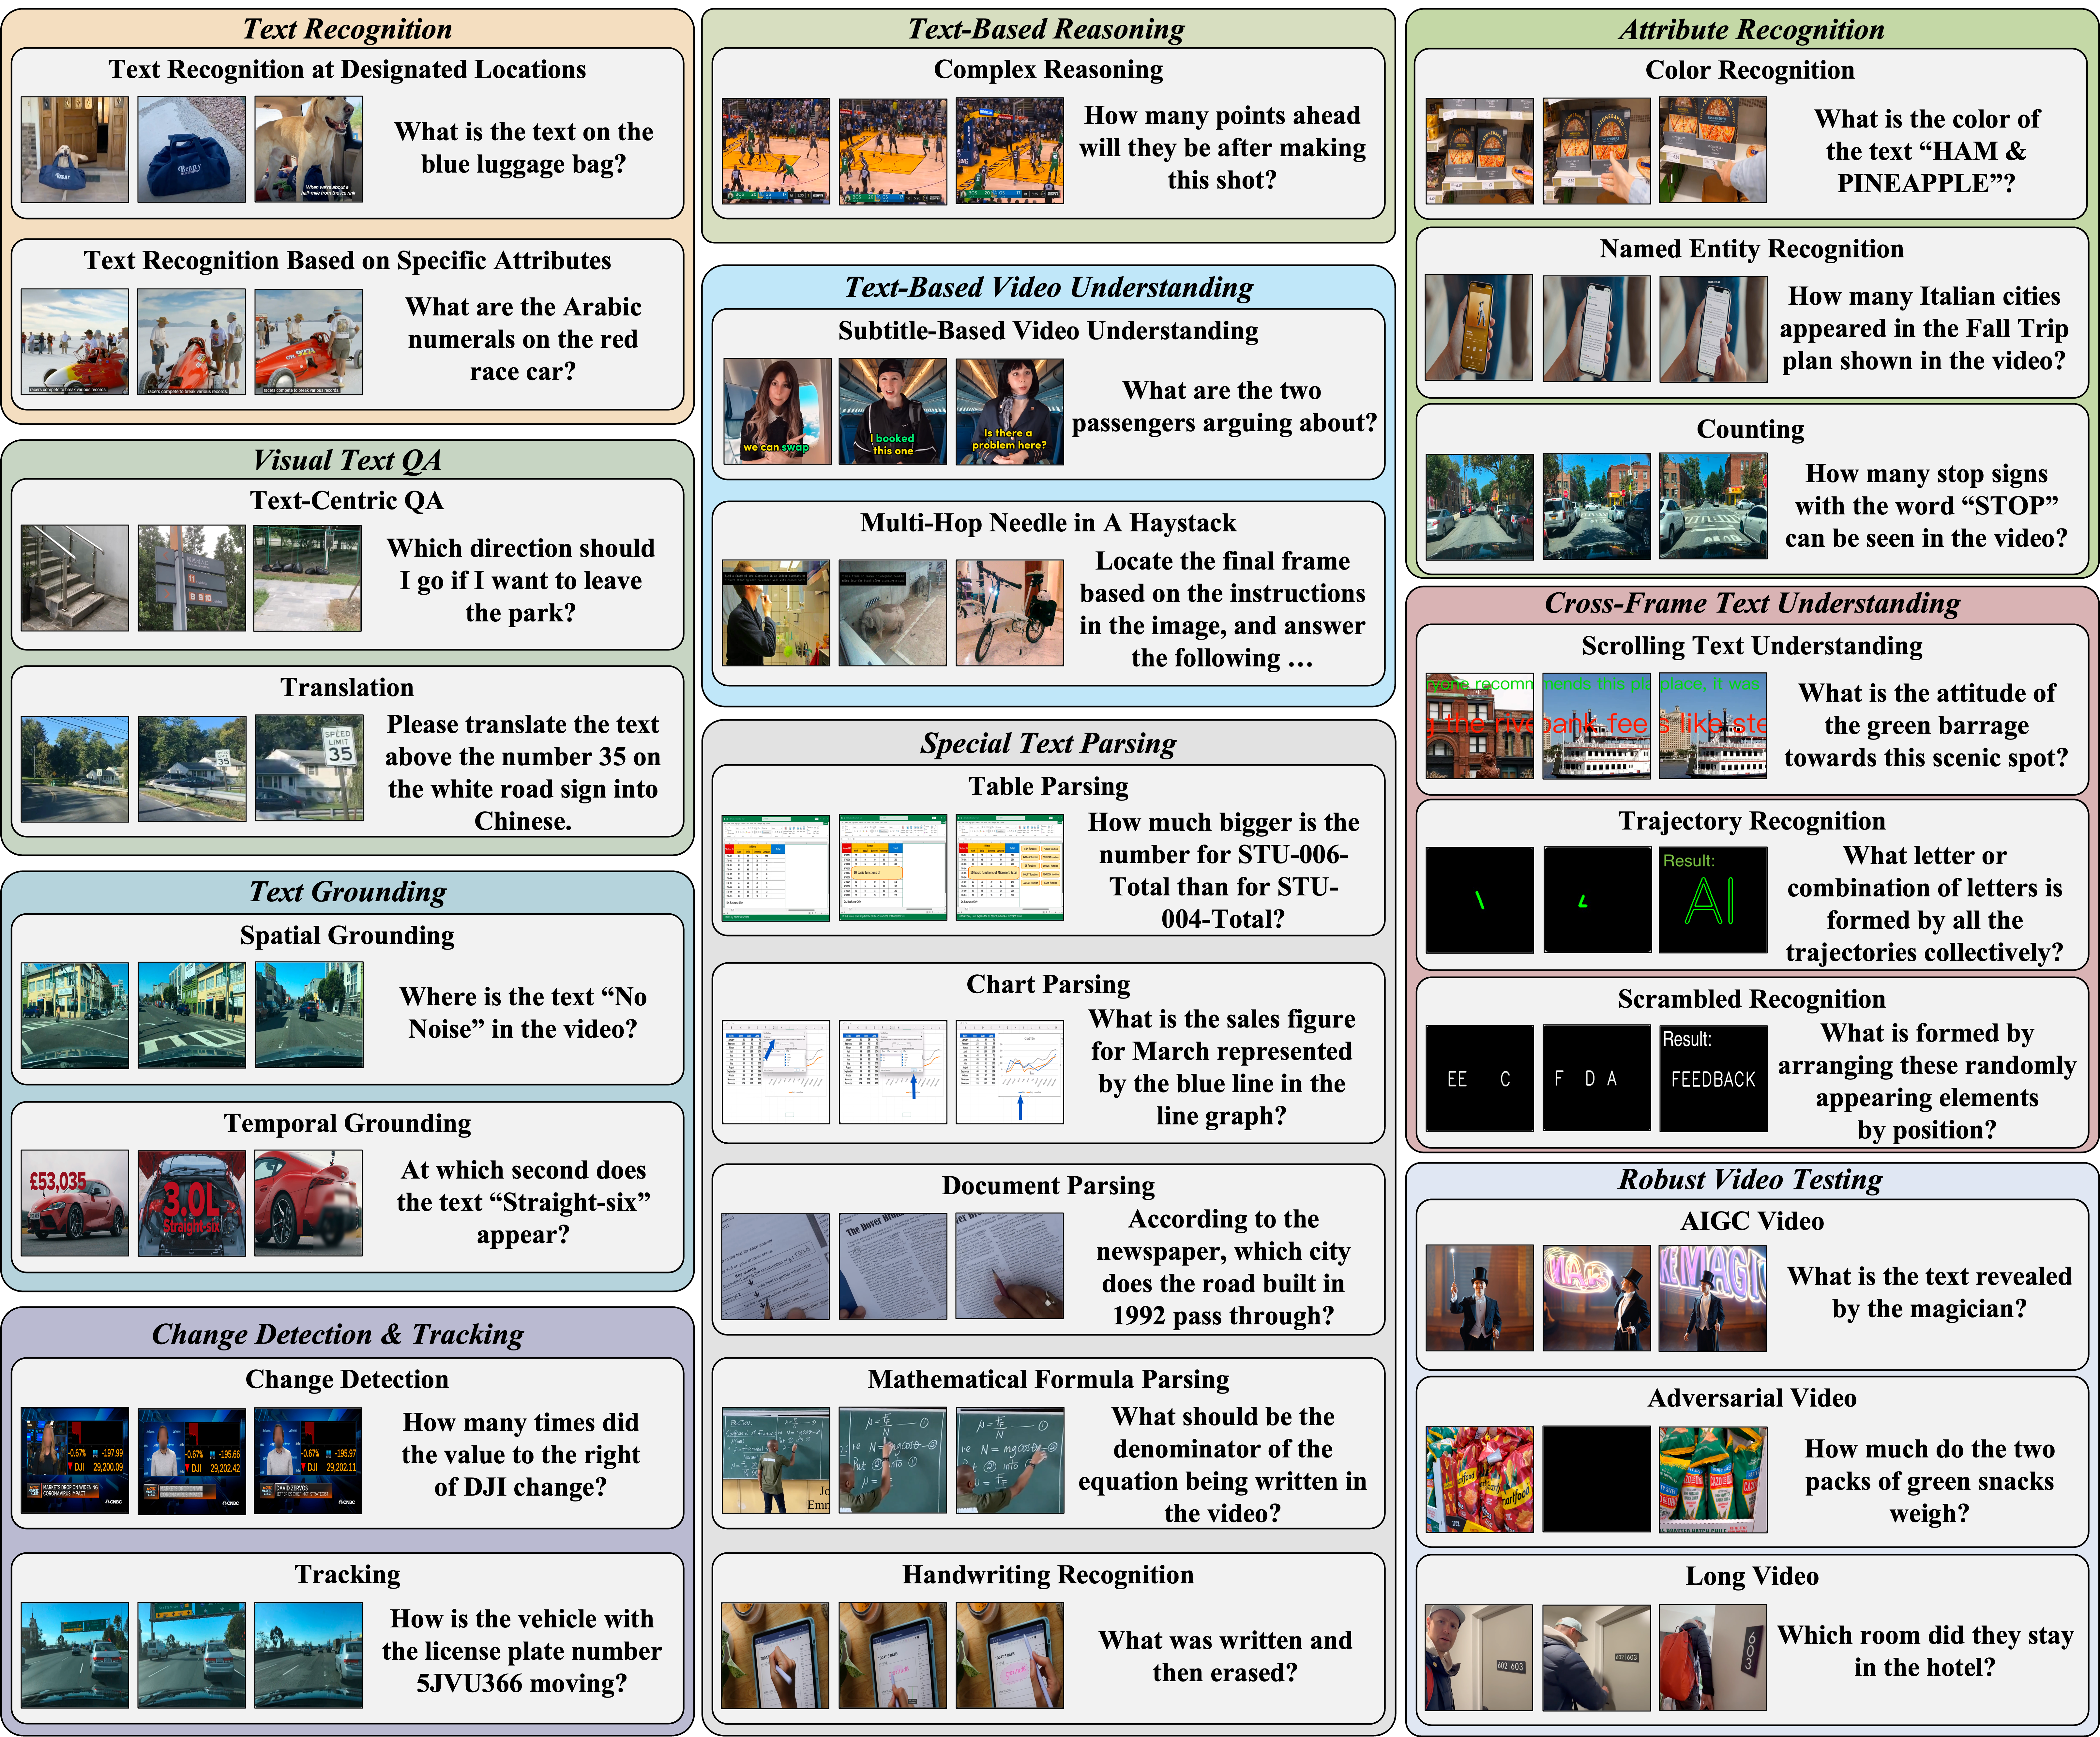Click the 'The Dover Bro' newspaper headline thumbnail
The image size is (2100, 1737).
point(893,1266)
